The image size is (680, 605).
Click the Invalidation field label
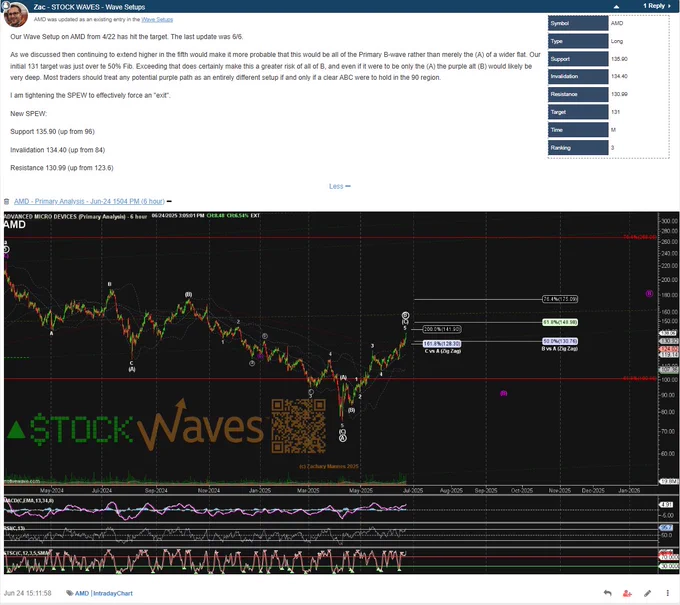pos(578,76)
